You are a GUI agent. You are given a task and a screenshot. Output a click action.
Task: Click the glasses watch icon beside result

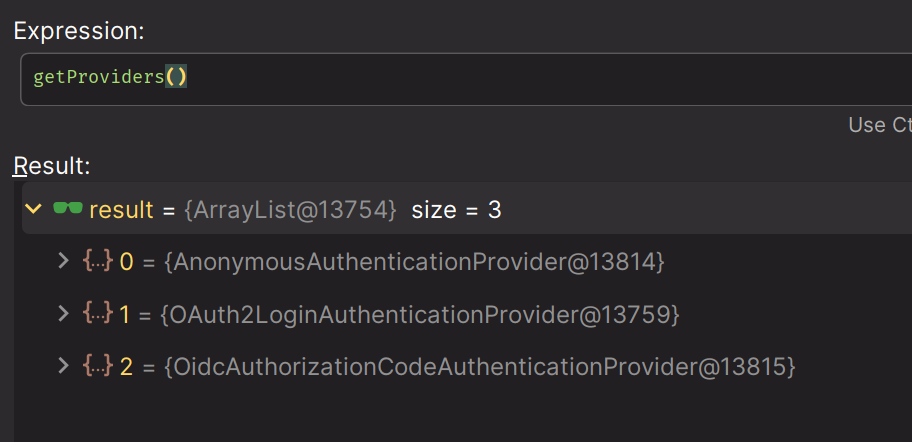(67, 209)
